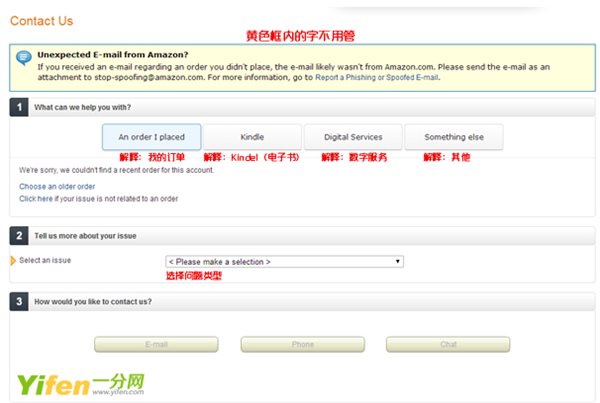The width and height of the screenshot is (600, 403).
Task: Click the 'Select an issue' label
Action: (x=45, y=260)
